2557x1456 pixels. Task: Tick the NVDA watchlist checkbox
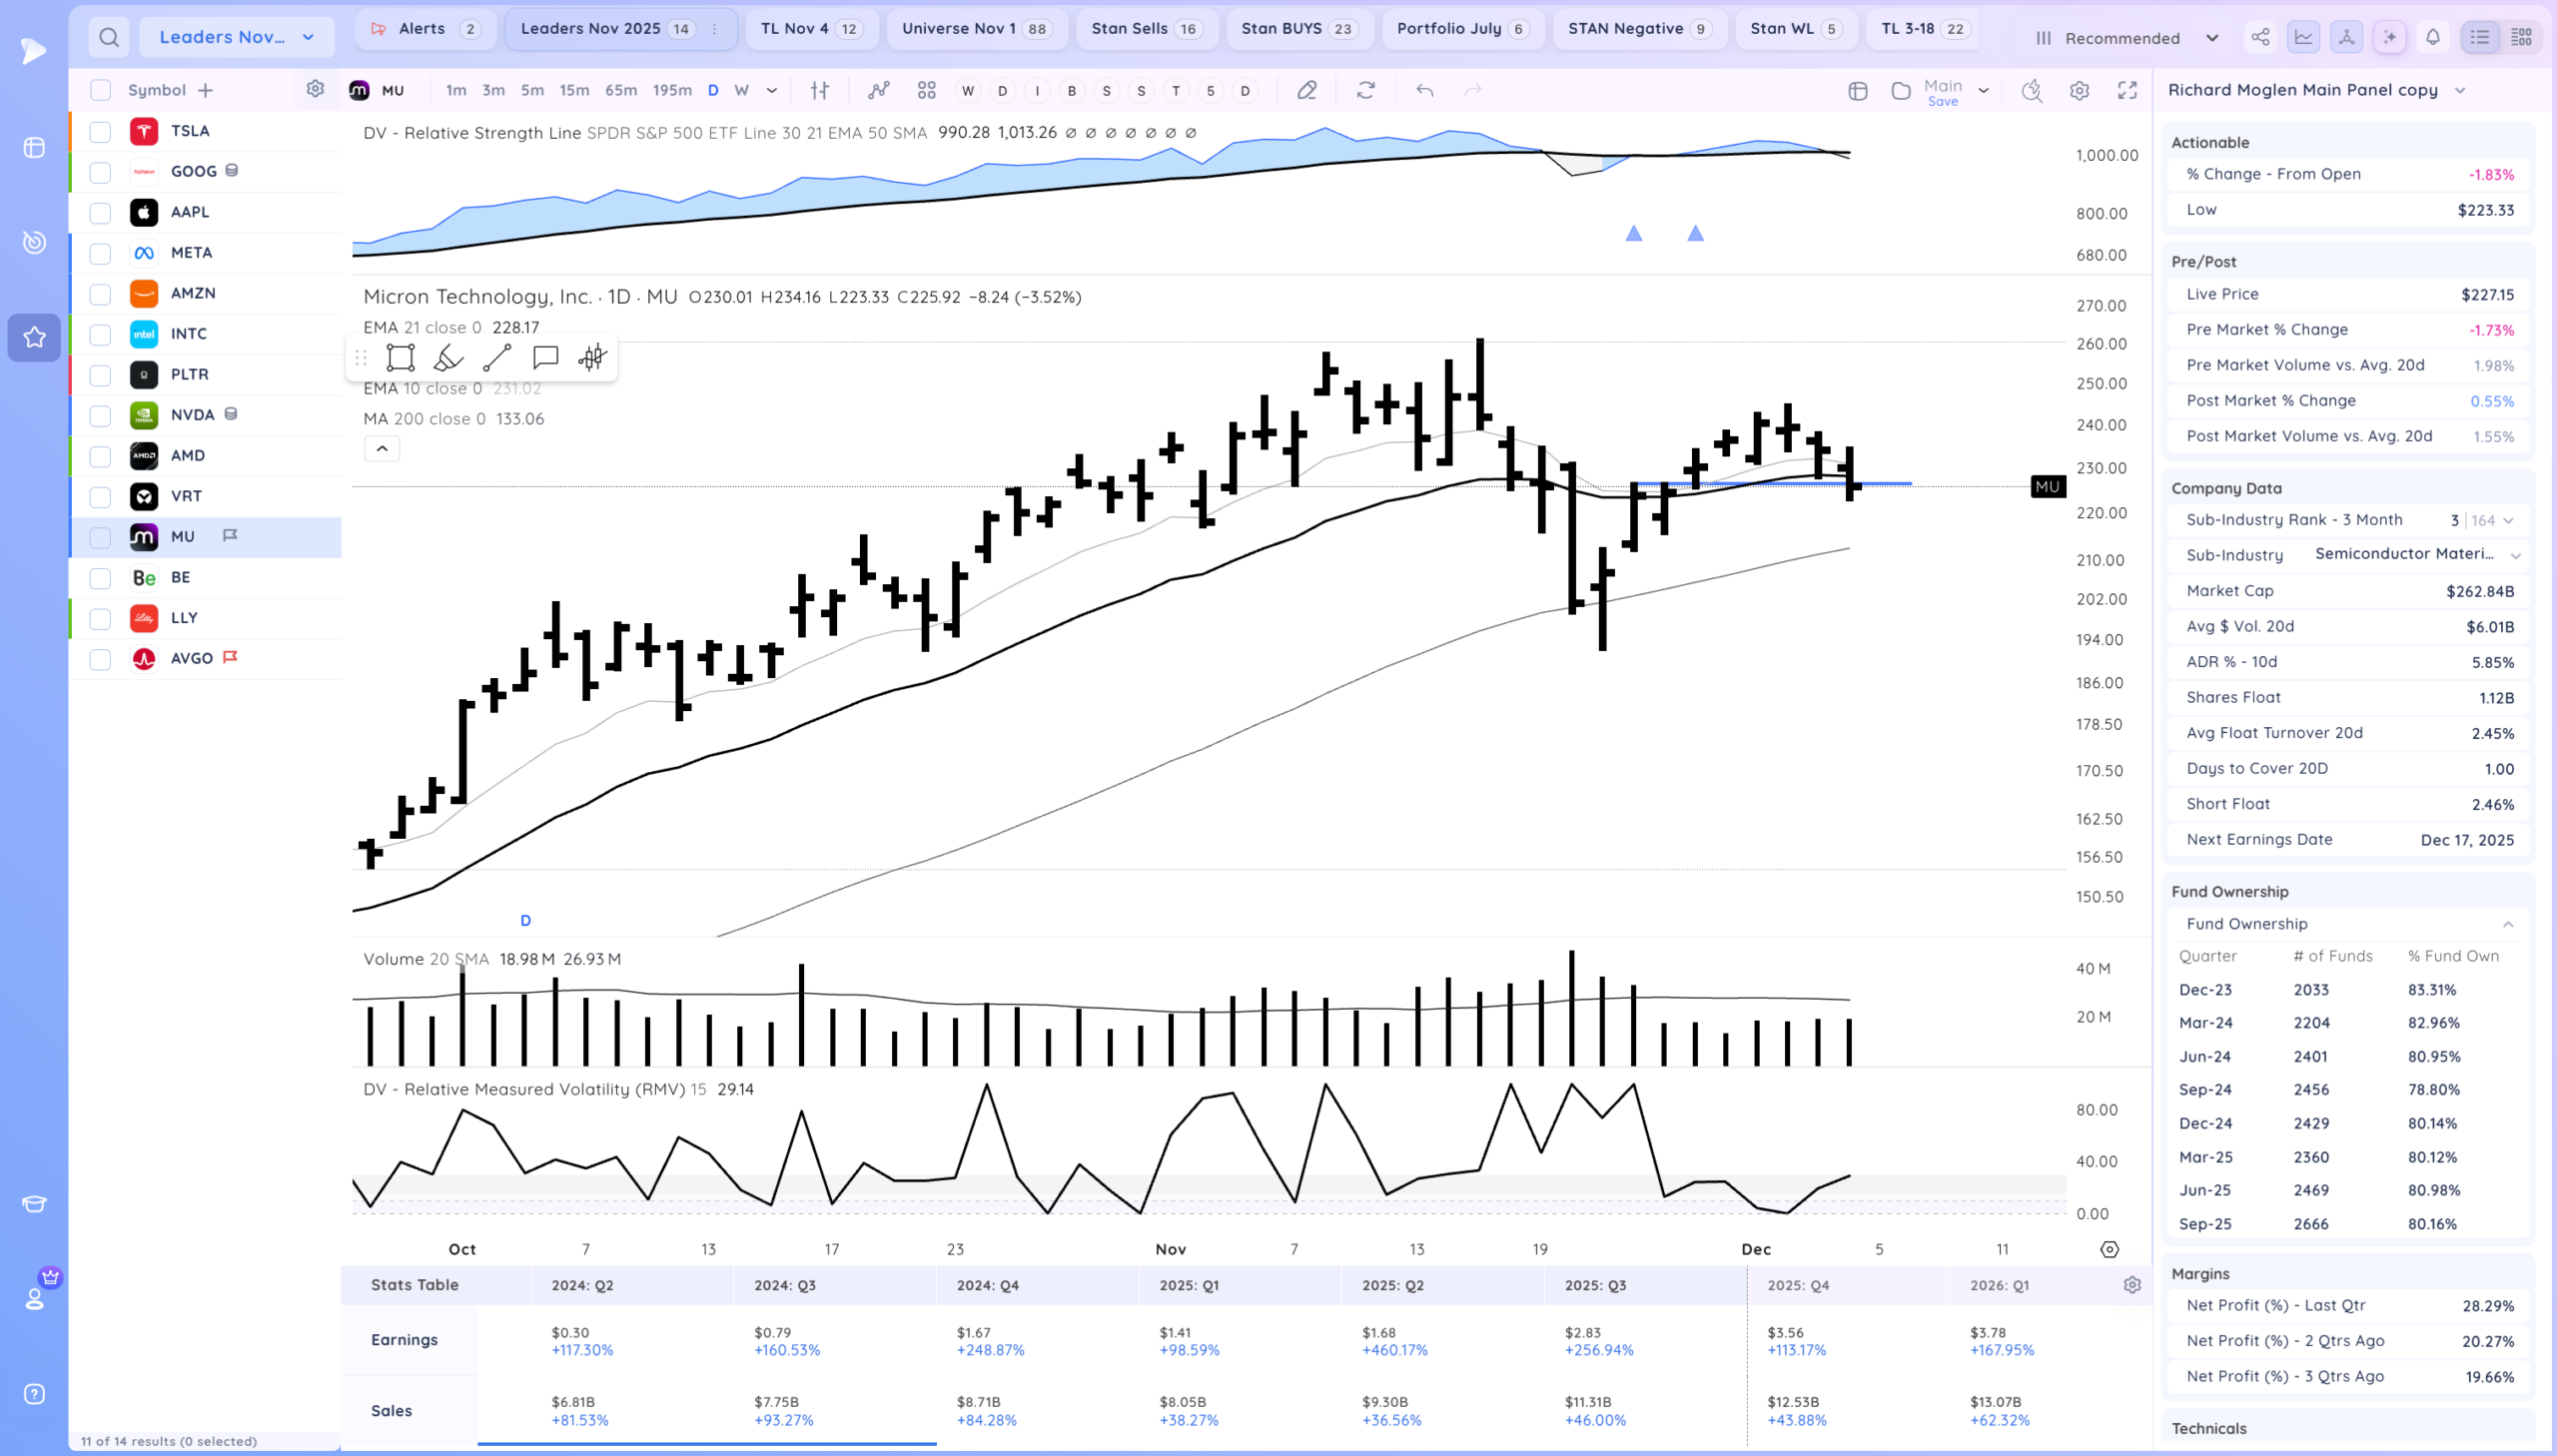[100, 416]
